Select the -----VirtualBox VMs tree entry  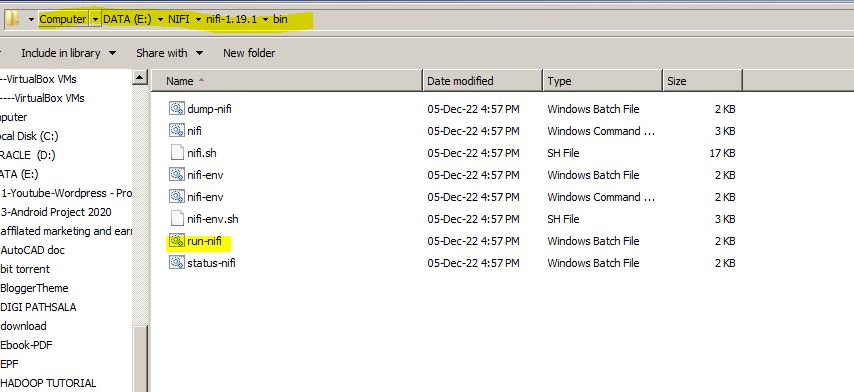point(42,98)
